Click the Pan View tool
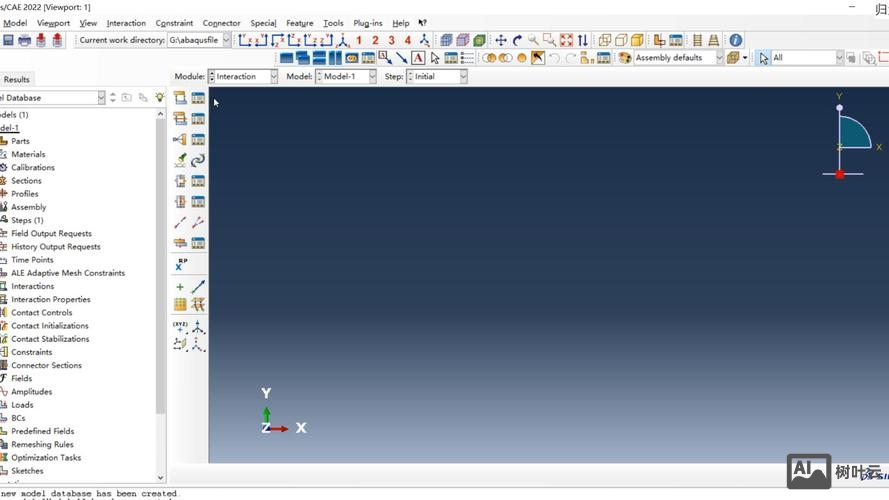The height and width of the screenshot is (500, 889). (x=501, y=41)
